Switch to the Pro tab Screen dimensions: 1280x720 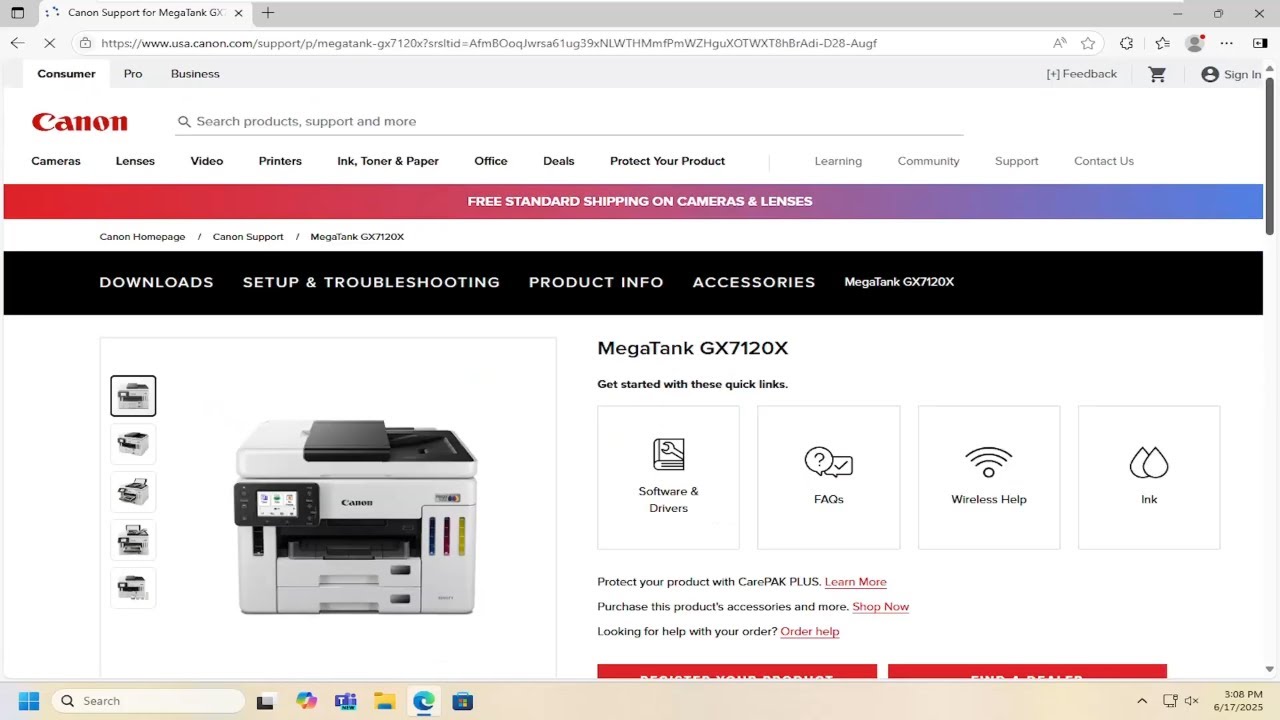pyautogui.click(x=133, y=74)
